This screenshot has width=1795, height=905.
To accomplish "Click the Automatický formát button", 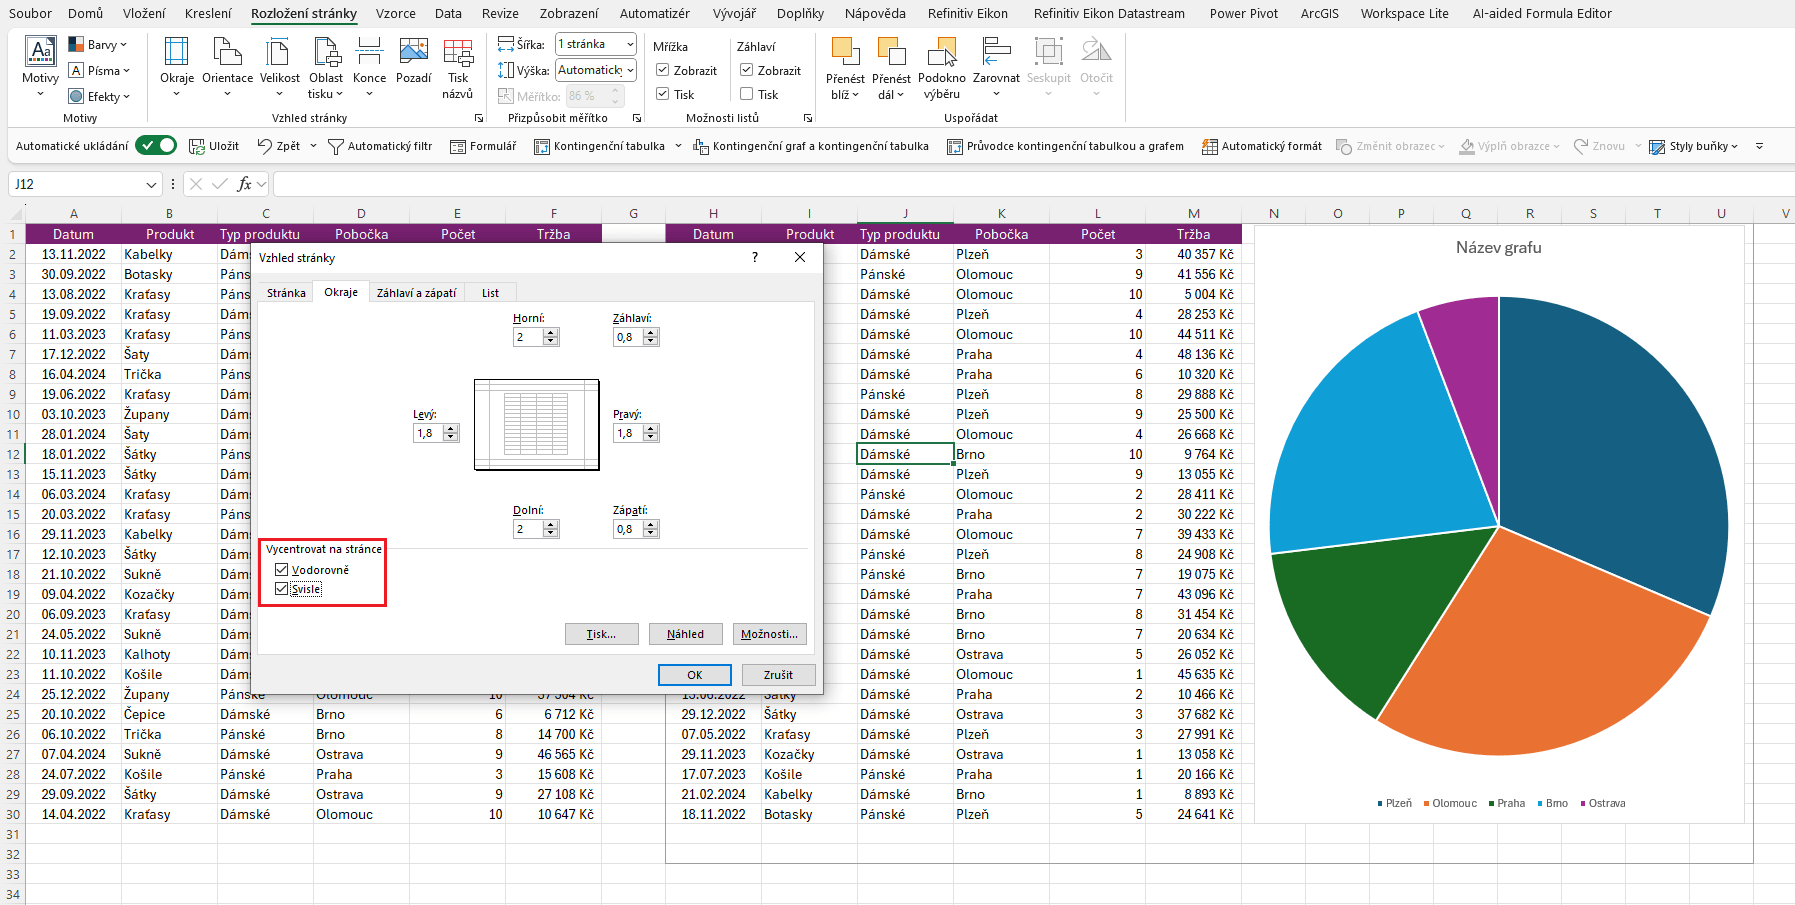I will click(x=1261, y=146).
